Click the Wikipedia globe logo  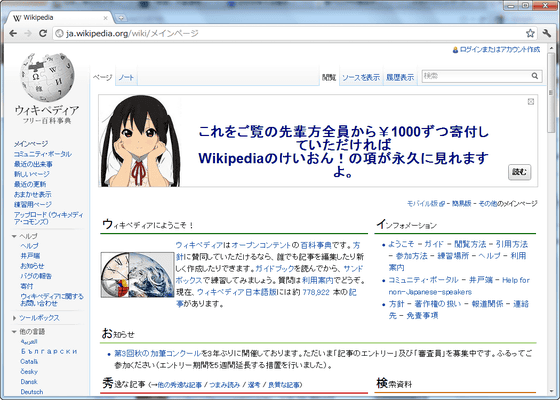[47, 78]
